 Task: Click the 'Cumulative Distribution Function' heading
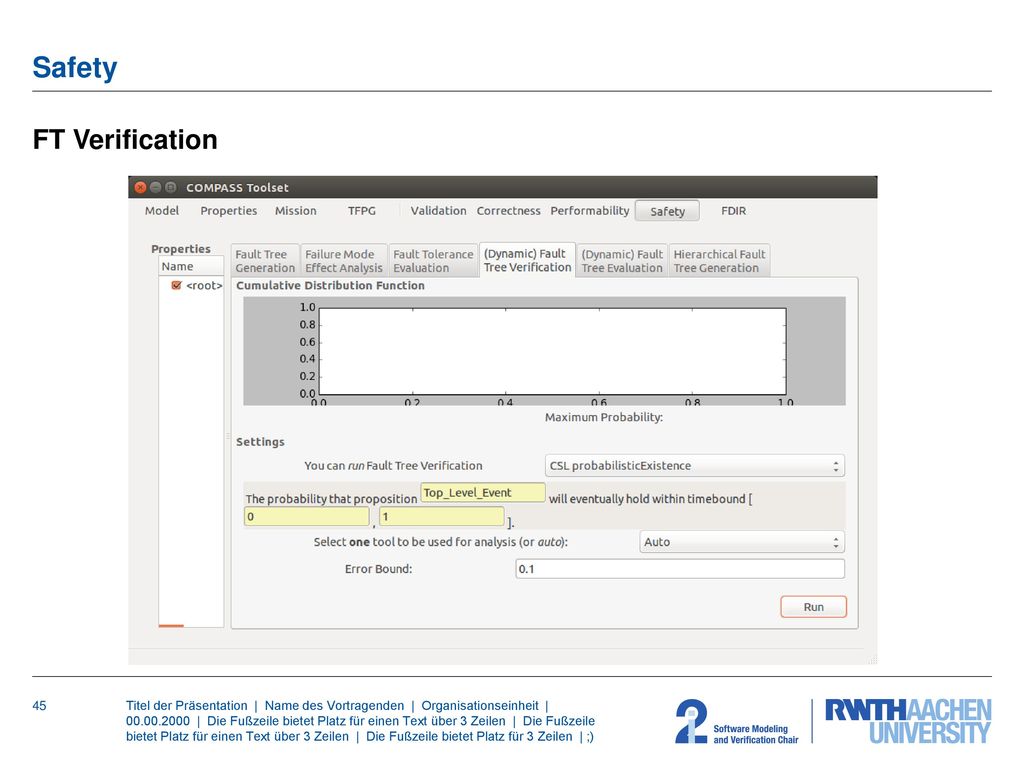[x=330, y=285]
